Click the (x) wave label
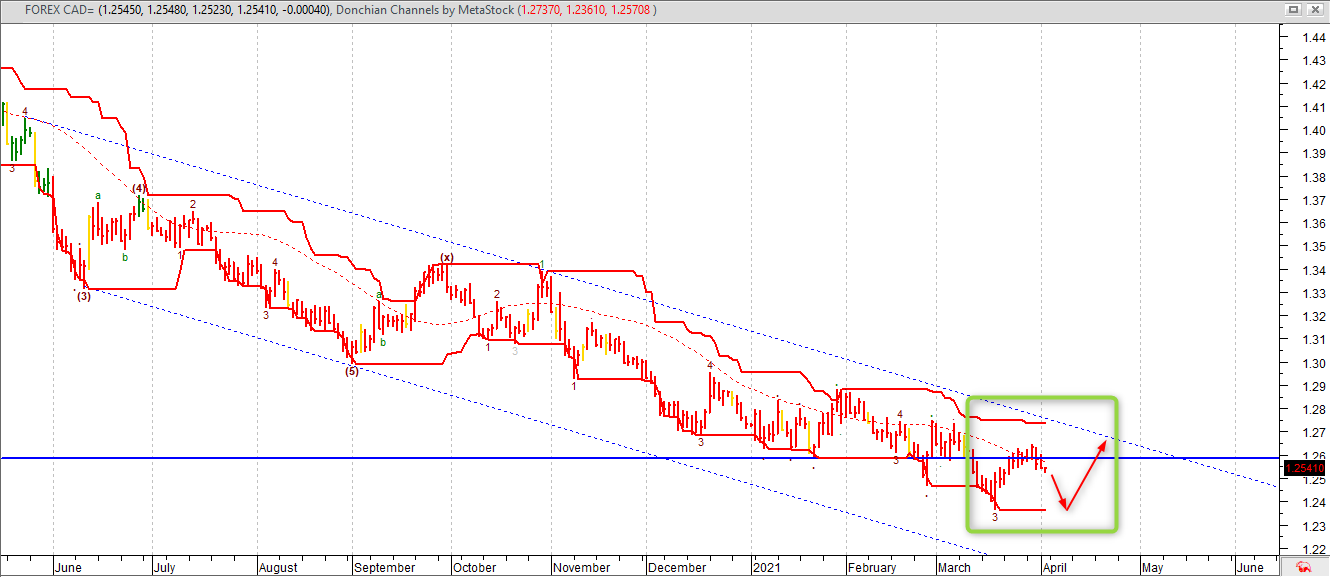1330x577 pixels. (447, 257)
